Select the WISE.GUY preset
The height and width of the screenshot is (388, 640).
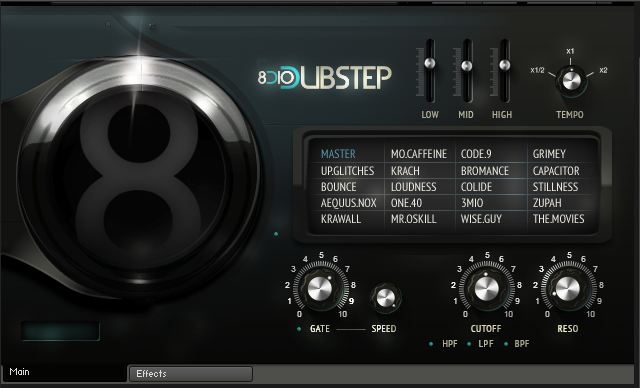tap(481, 219)
